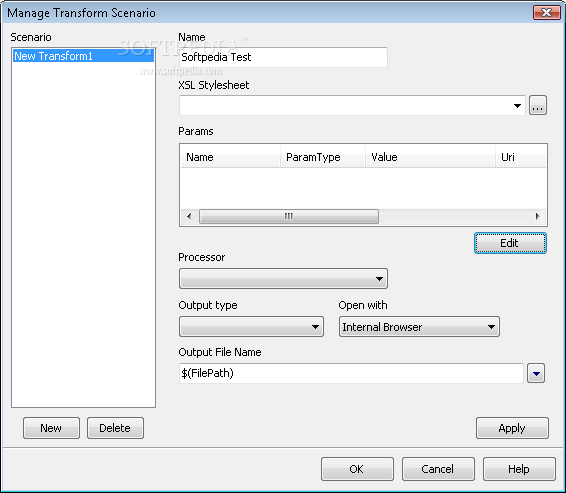Viewport: 566px width, 493px height.
Task: Select New Transform1 in the Scenario list
Action: [83, 56]
